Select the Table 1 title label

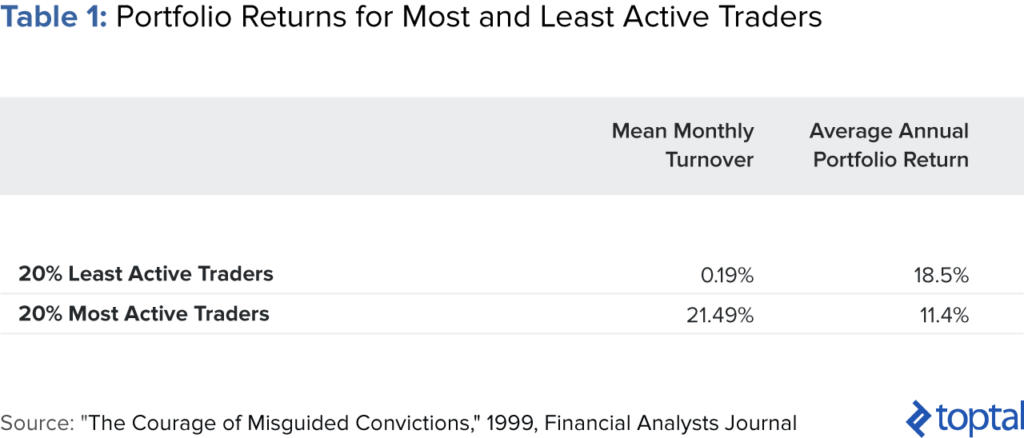pyautogui.click(x=54, y=18)
